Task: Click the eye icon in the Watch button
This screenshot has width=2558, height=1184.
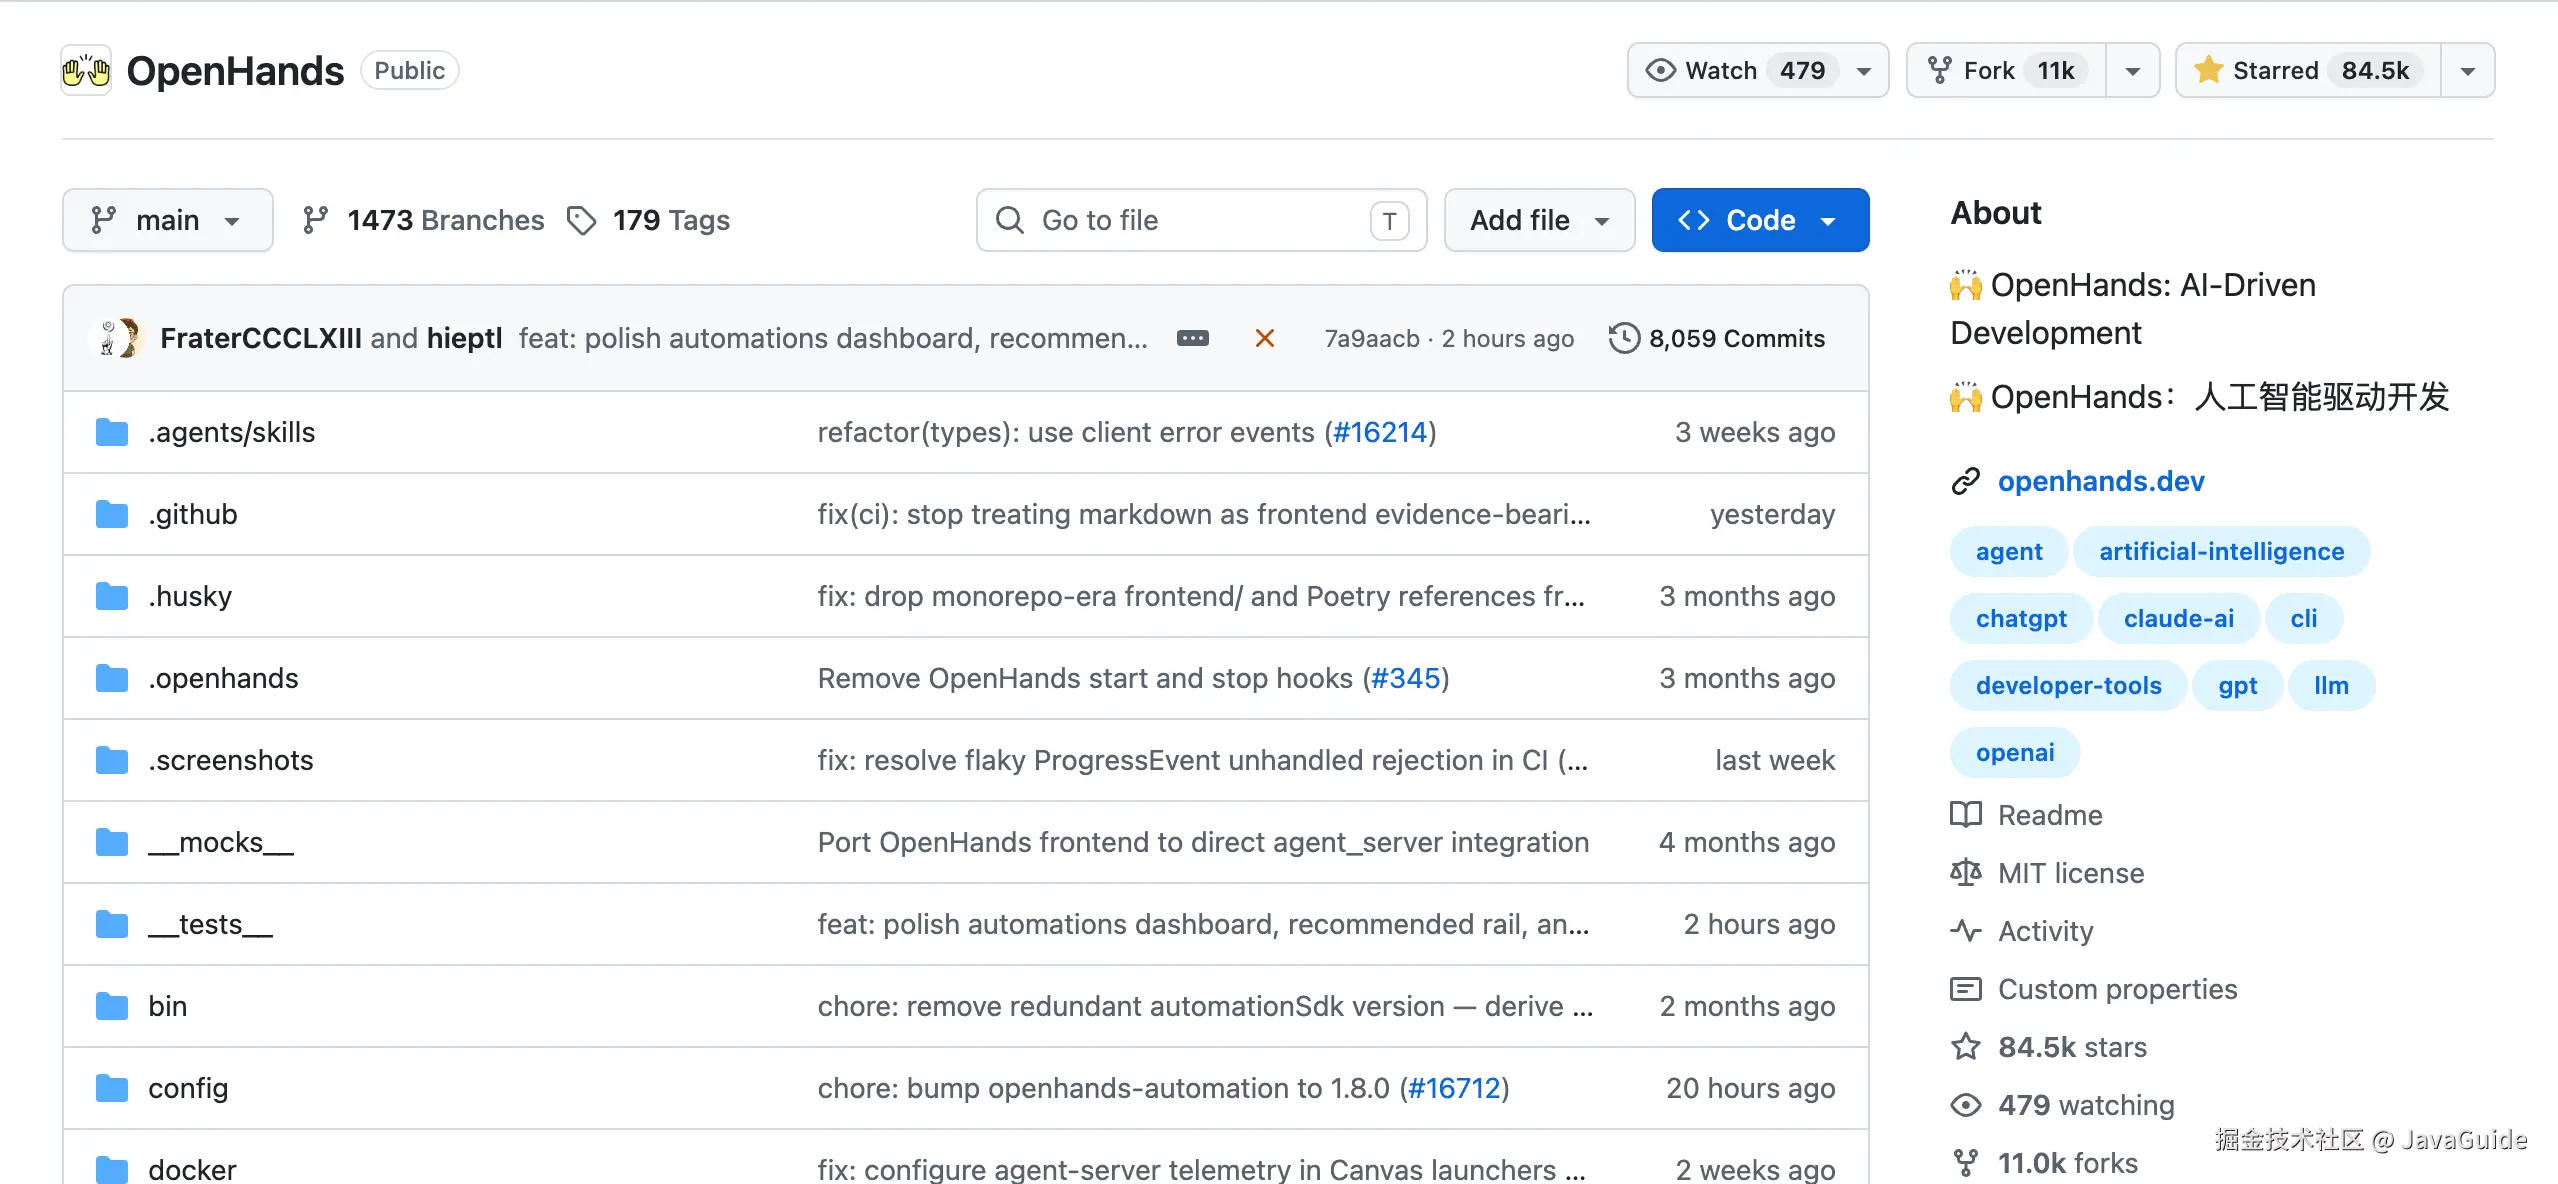Action: tap(1660, 71)
